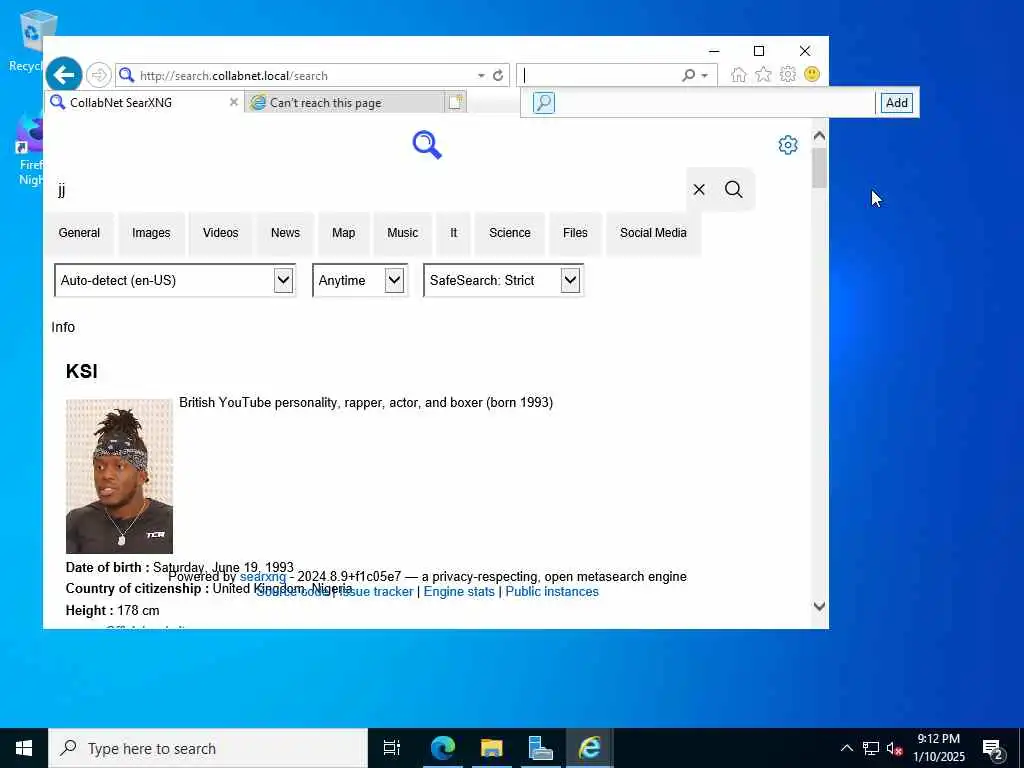Open the Home page icon
The height and width of the screenshot is (768, 1024).
pos(739,74)
